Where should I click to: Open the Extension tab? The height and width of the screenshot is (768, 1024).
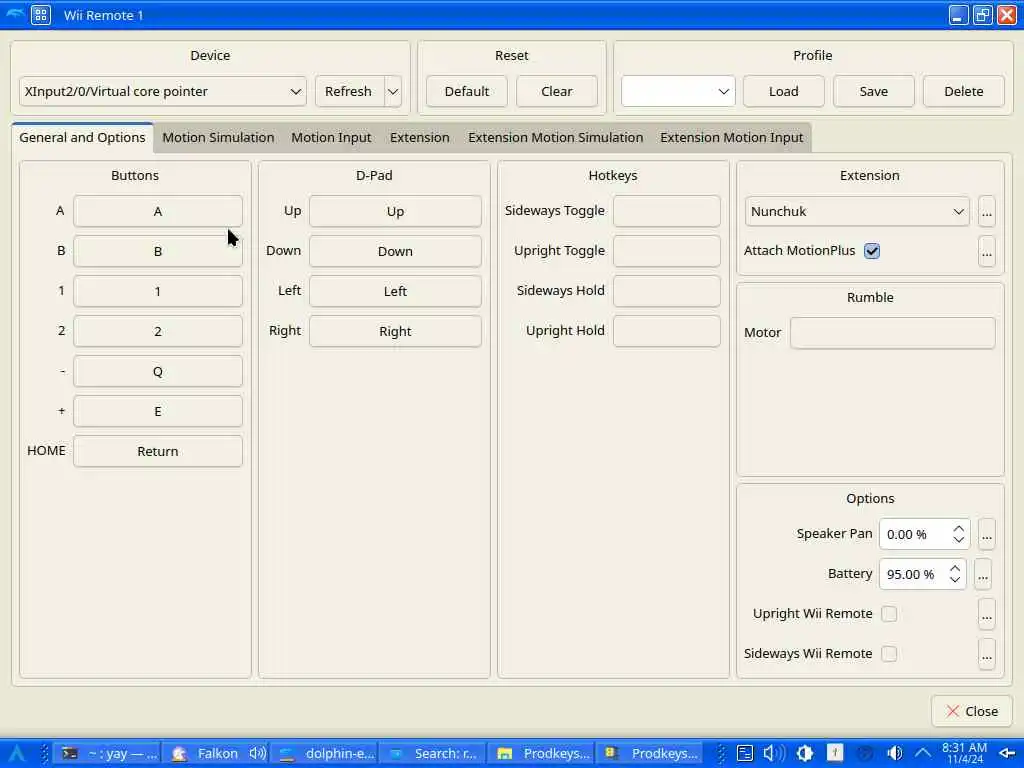click(420, 138)
